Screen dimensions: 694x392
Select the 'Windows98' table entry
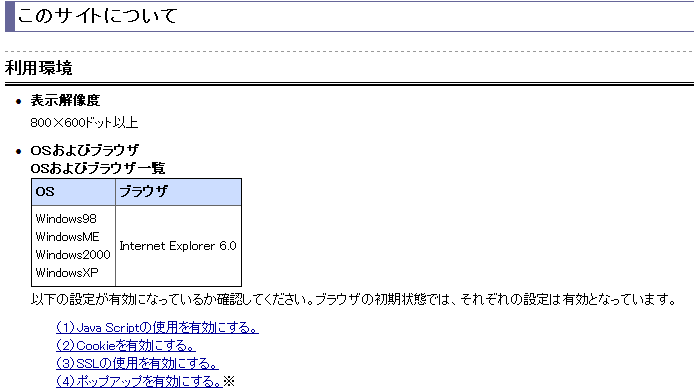pos(66,219)
